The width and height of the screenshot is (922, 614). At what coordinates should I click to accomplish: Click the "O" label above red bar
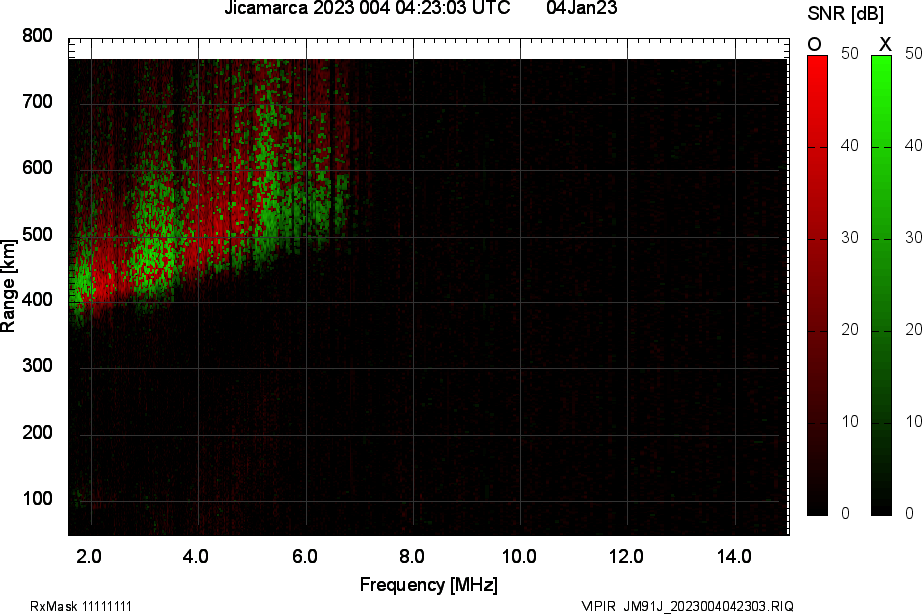pyautogui.click(x=815, y=44)
